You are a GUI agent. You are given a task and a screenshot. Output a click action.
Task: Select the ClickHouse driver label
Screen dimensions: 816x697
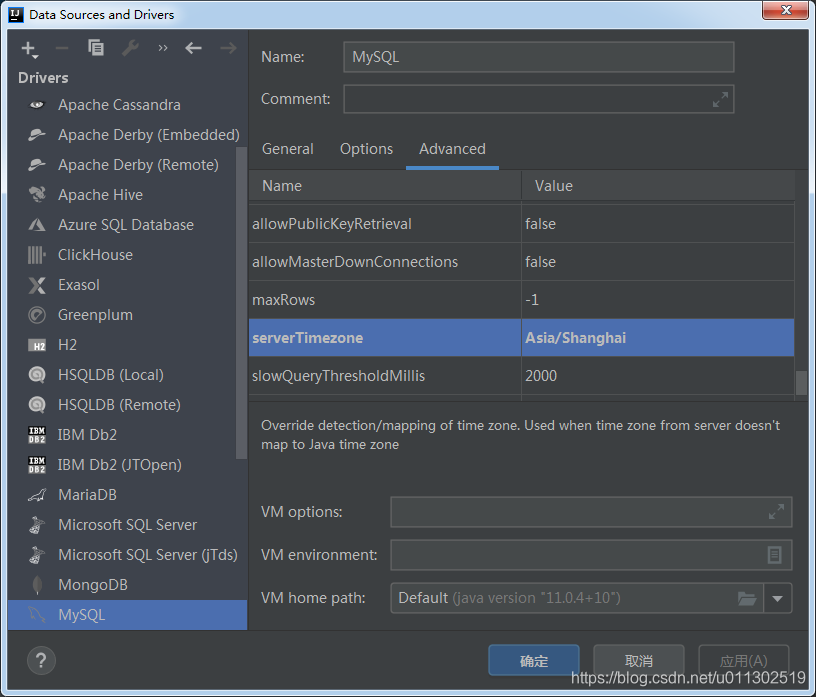(x=95, y=255)
